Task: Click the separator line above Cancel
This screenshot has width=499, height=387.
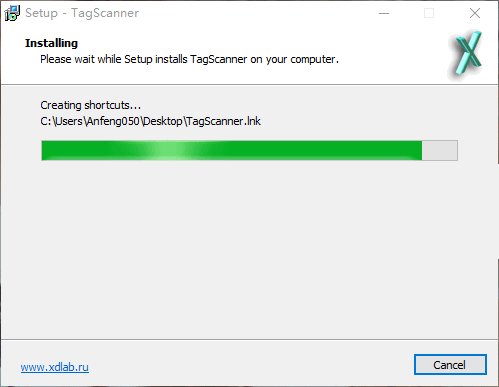Action: click(249, 340)
